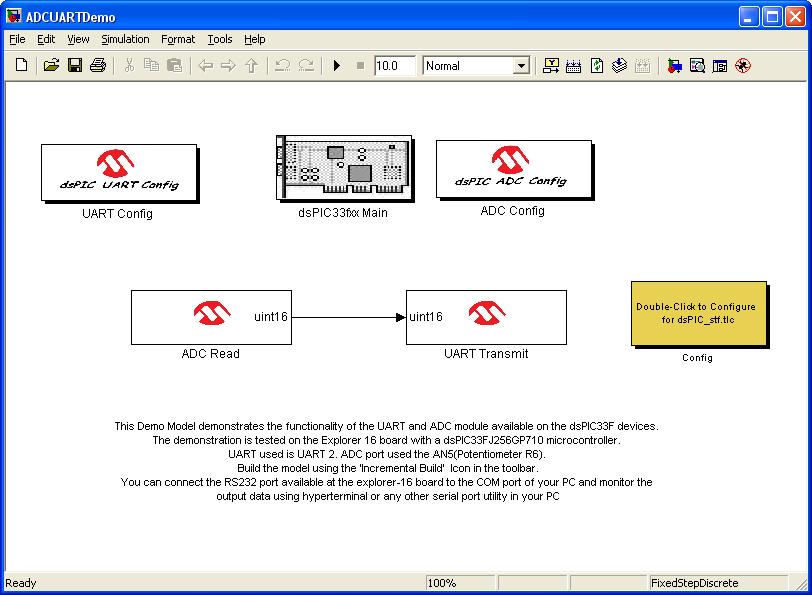The width and height of the screenshot is (812, 595).
Task: Click the 'UART Config' block label
Action: coord(118,214)
